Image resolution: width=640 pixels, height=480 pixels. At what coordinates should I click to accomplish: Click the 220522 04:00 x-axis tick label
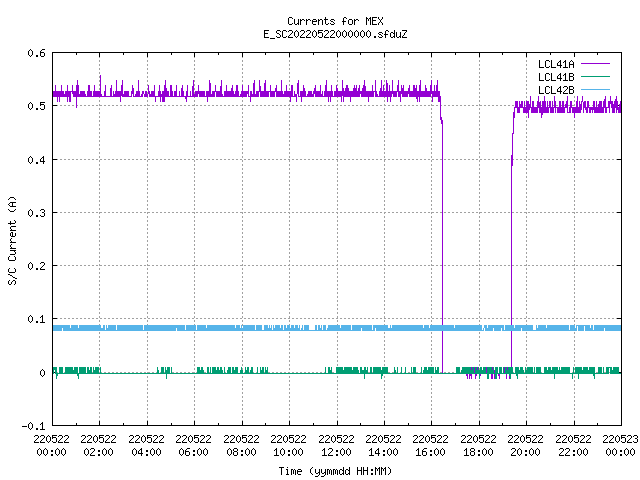point(146,445)
